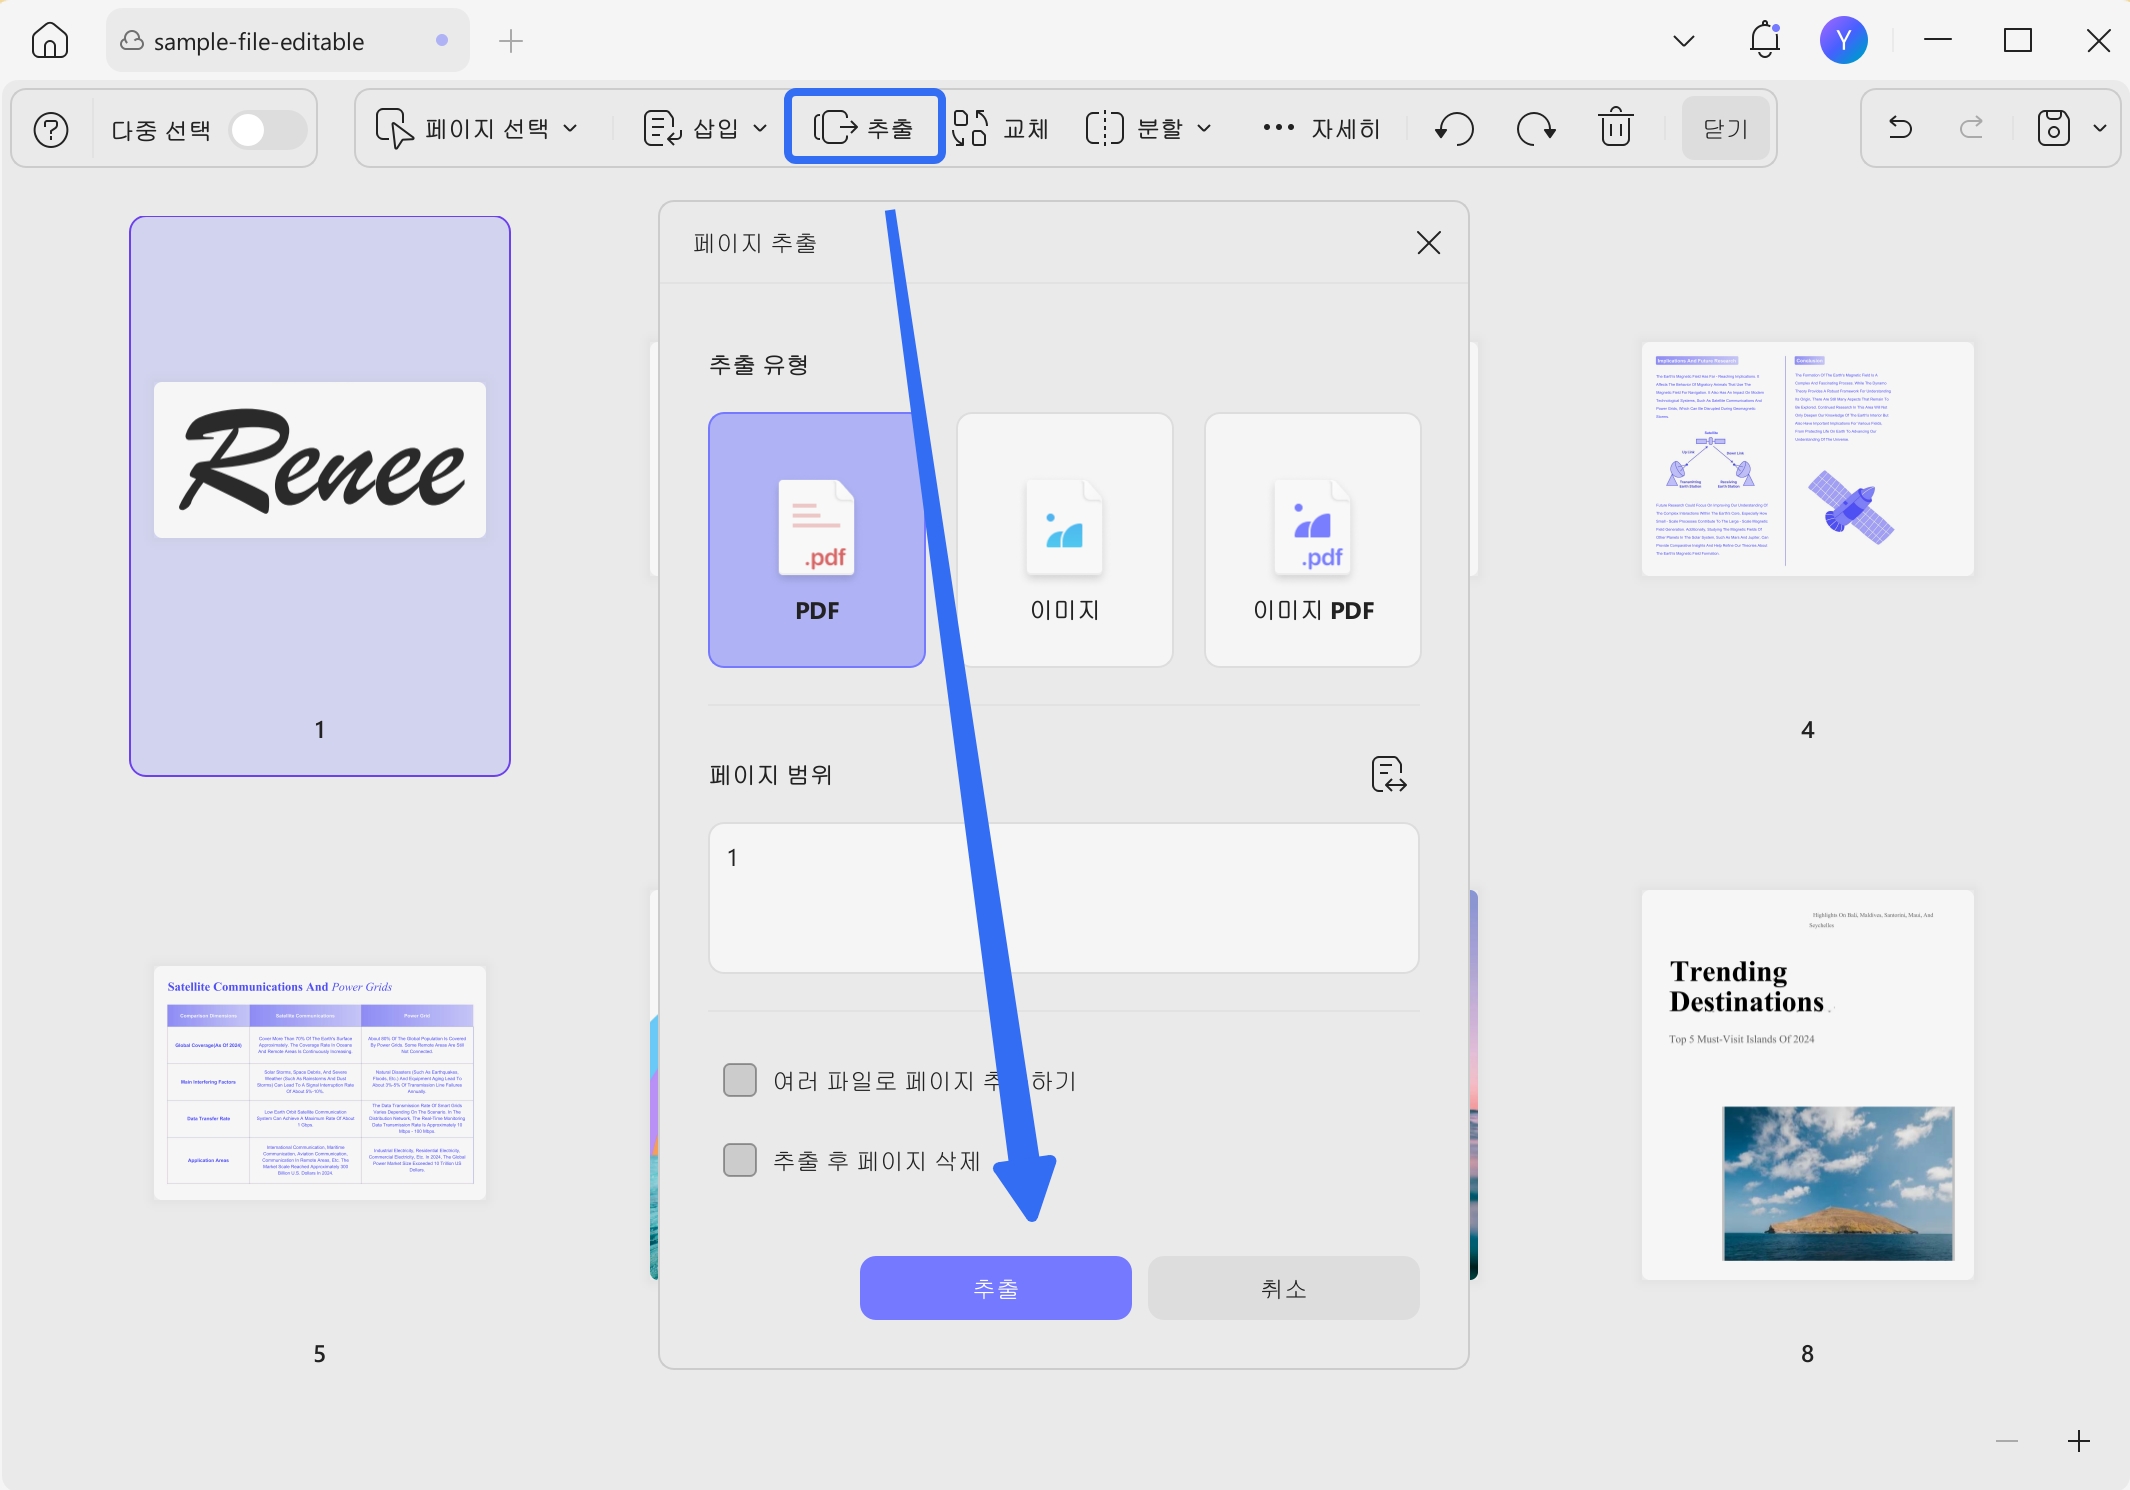
Task: Click the cloud icon on file tab
Action: pyautogui.click(x=131, y=41)
